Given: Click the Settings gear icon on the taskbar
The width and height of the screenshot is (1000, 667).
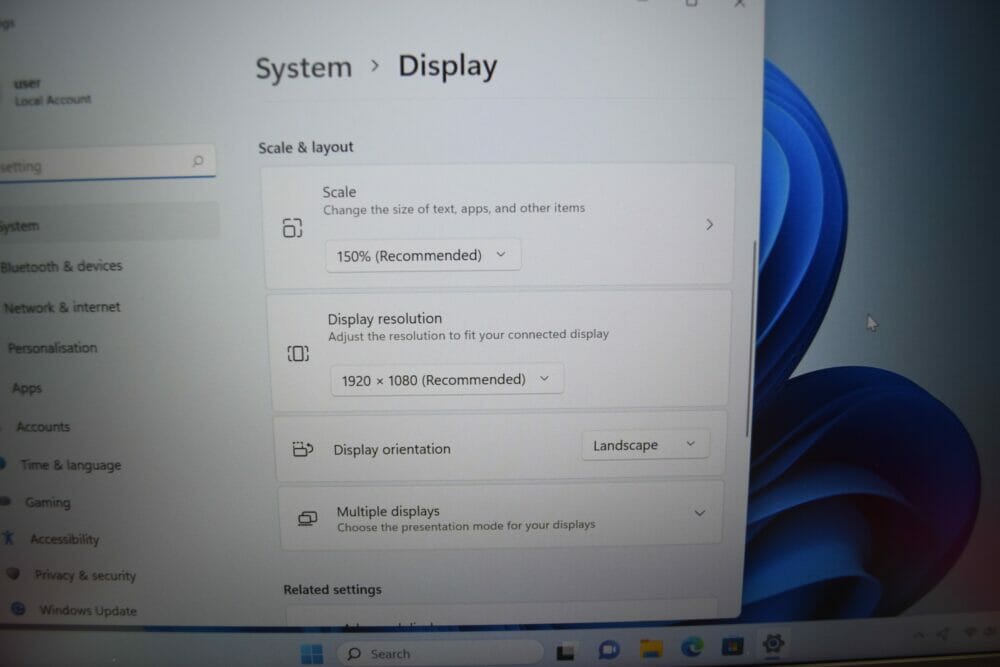Looking at the screenshot, I should point(773,644).
